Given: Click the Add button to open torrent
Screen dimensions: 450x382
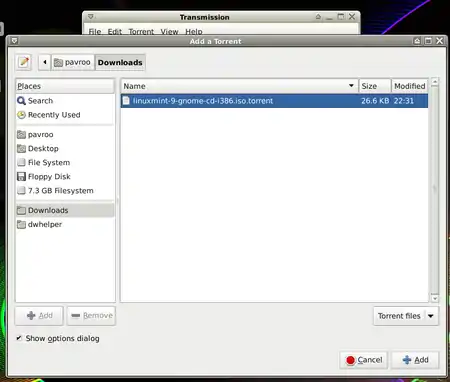Looking at the screenshot, I should pos(415,360).
